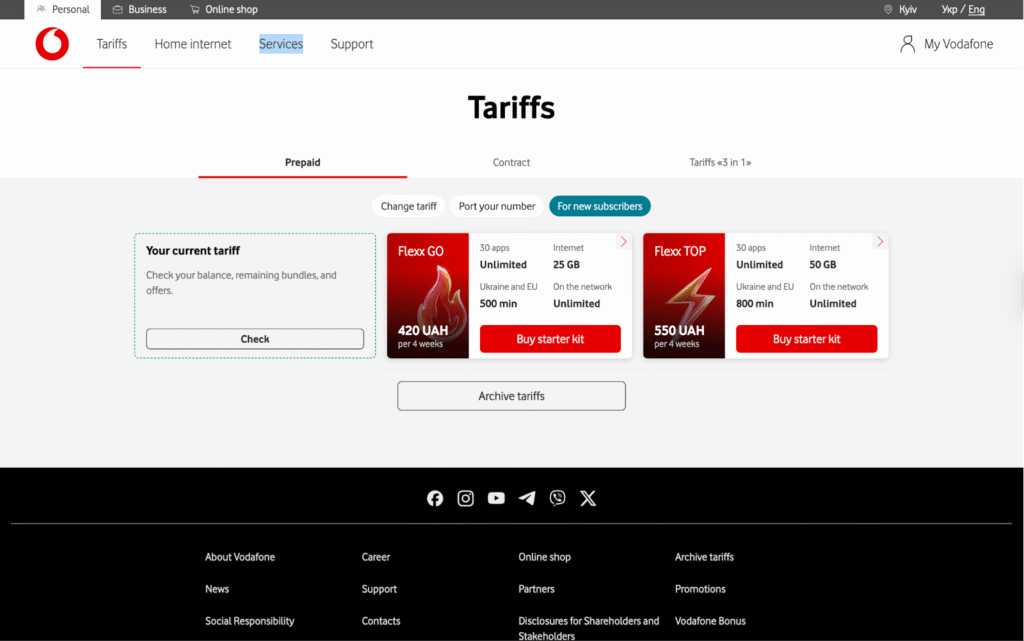This screenshot has width=1024, height=641.
Task: Click the location pin icon near Kyiv
Action: point(888,9)
